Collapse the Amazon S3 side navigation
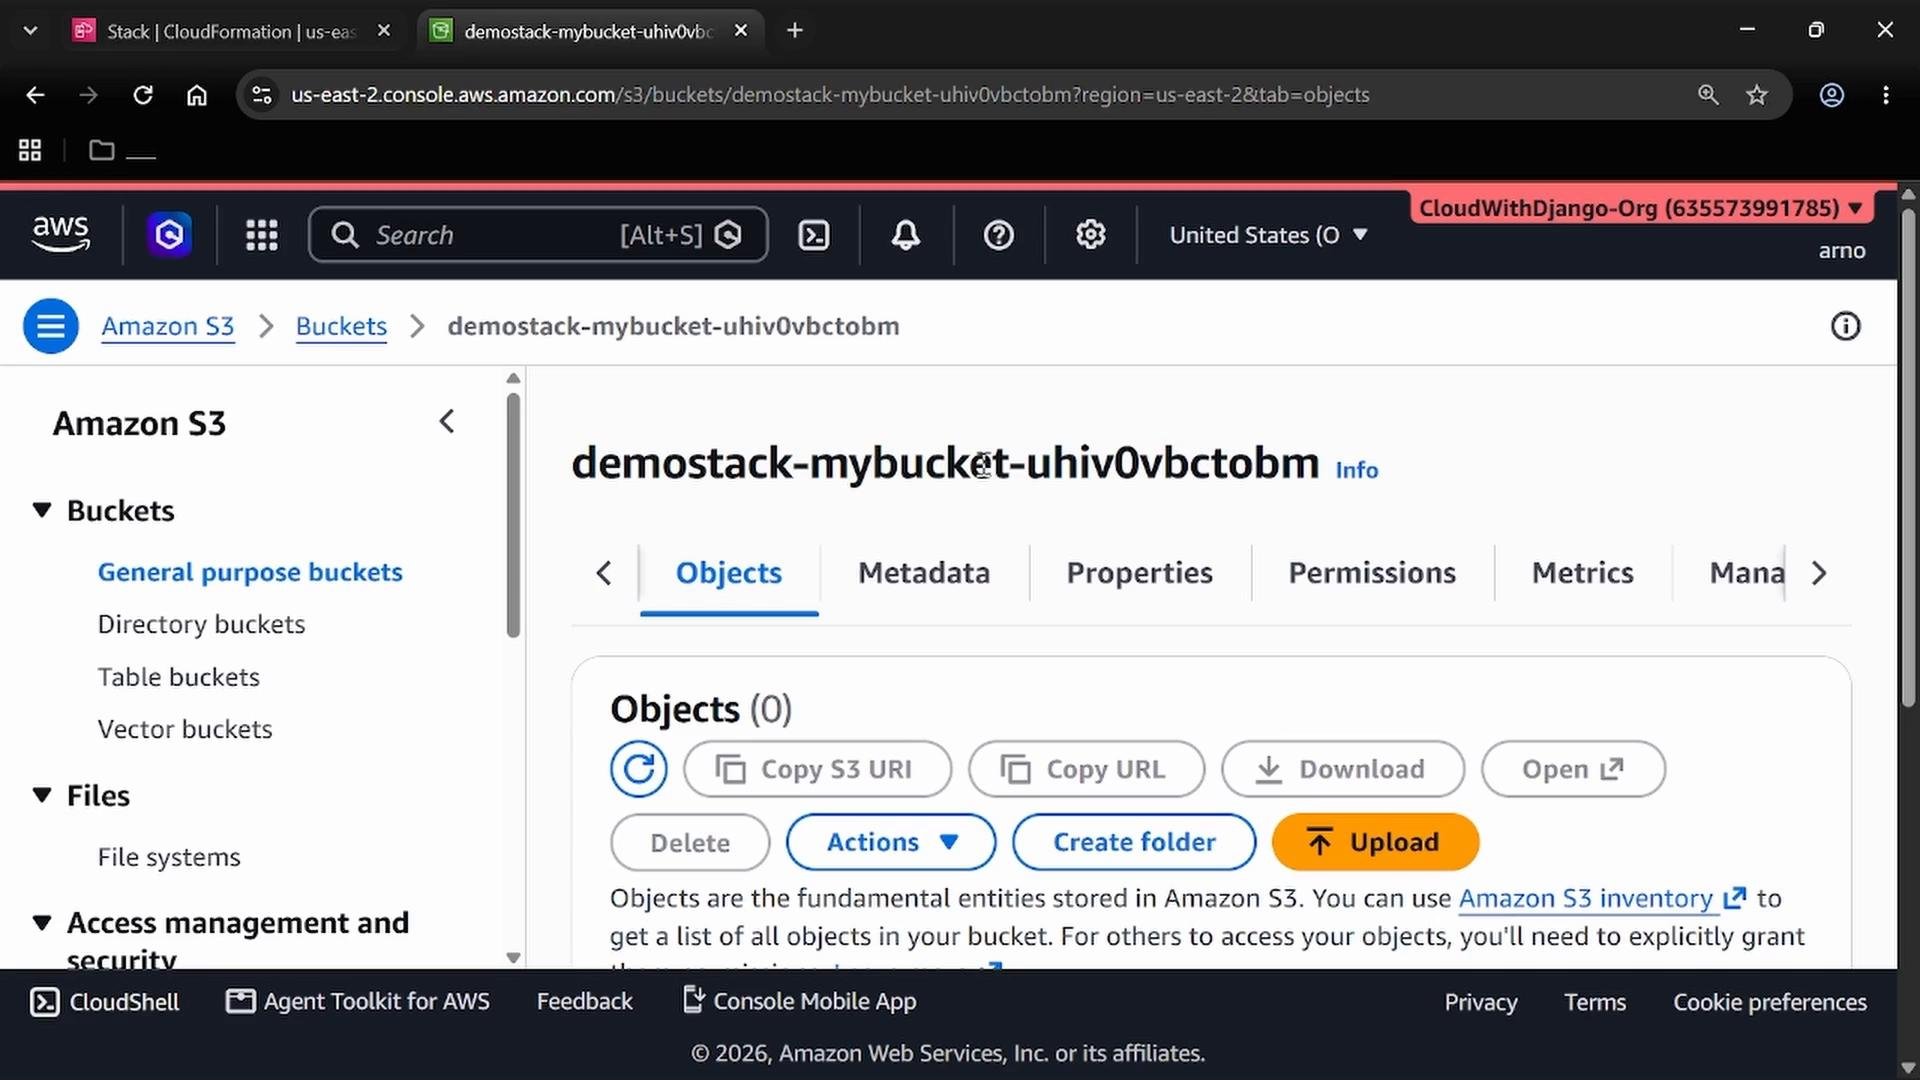1920x1080 pixels. pos(447,422)
